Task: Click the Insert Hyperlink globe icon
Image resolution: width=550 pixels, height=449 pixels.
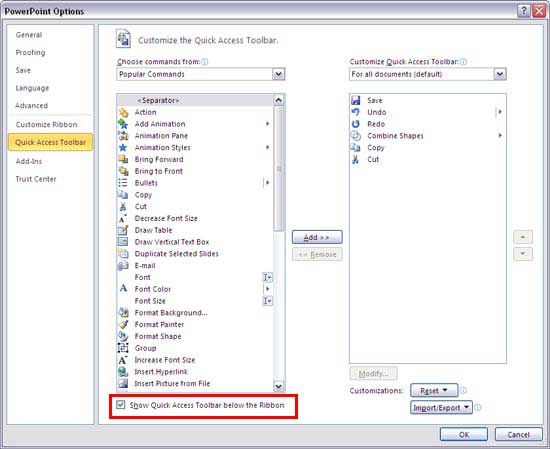Action: click(123, 371)
